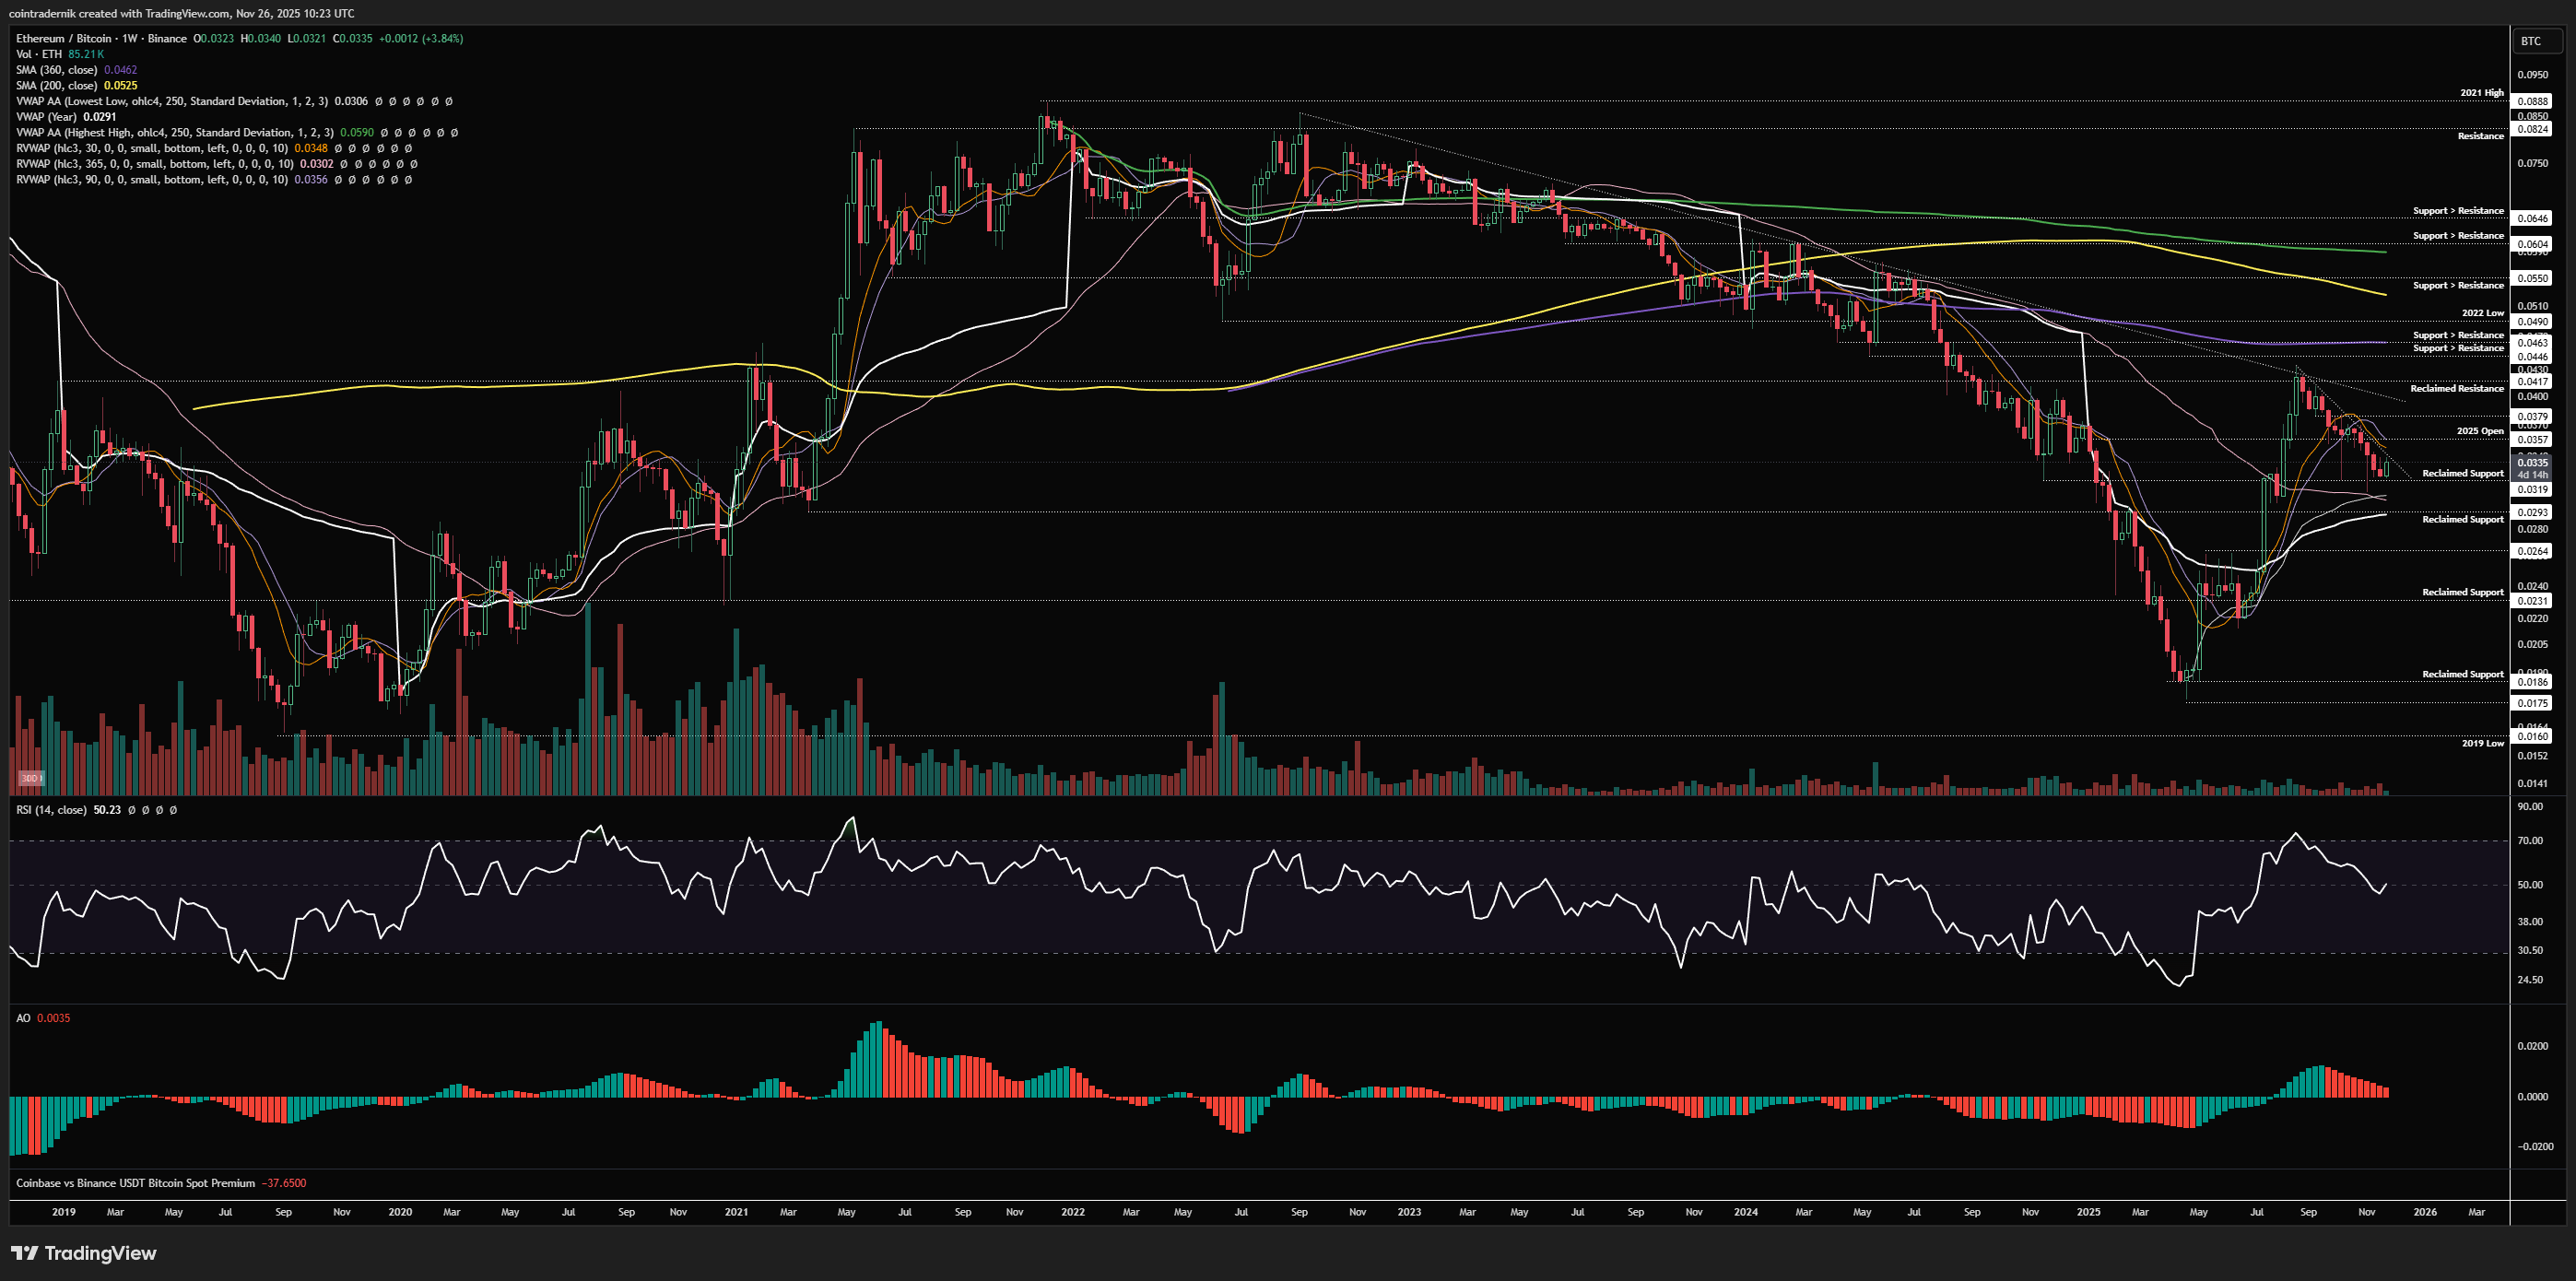
Task: Click the 2022 Low line text label
Action: click(2482, 313)
